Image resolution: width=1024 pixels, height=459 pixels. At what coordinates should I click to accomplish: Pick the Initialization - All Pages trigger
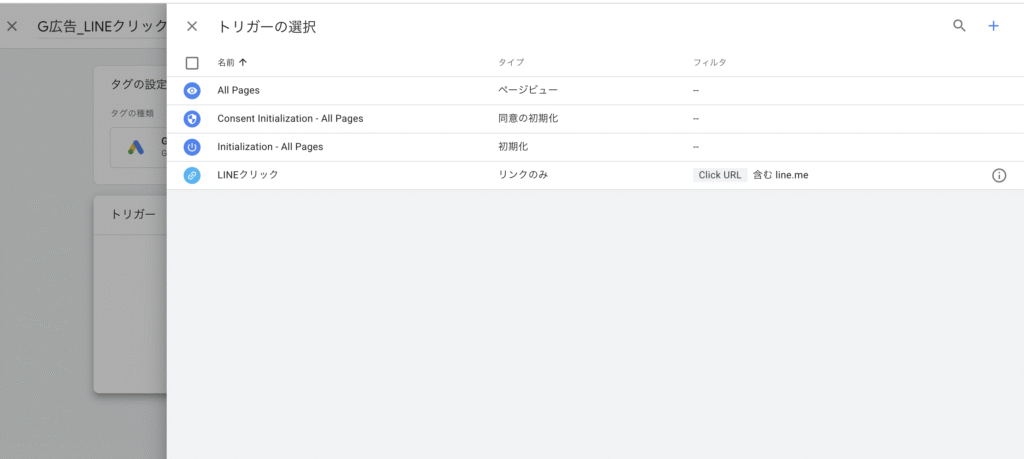coord(269,146)
